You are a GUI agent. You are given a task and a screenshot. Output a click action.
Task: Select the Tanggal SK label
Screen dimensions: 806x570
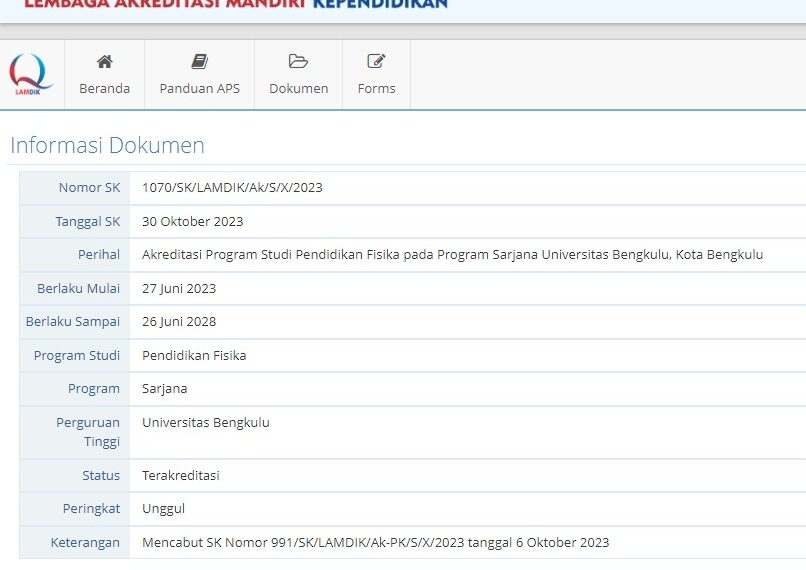pyautogui.click(x=88, y=222)
